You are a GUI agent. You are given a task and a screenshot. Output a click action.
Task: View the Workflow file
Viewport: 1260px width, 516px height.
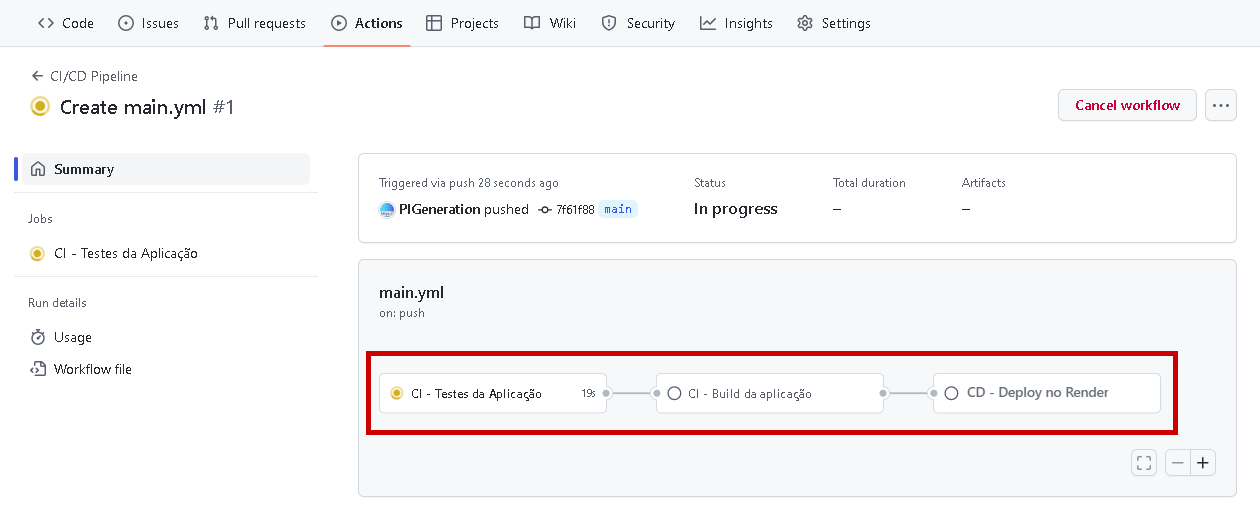92,369
